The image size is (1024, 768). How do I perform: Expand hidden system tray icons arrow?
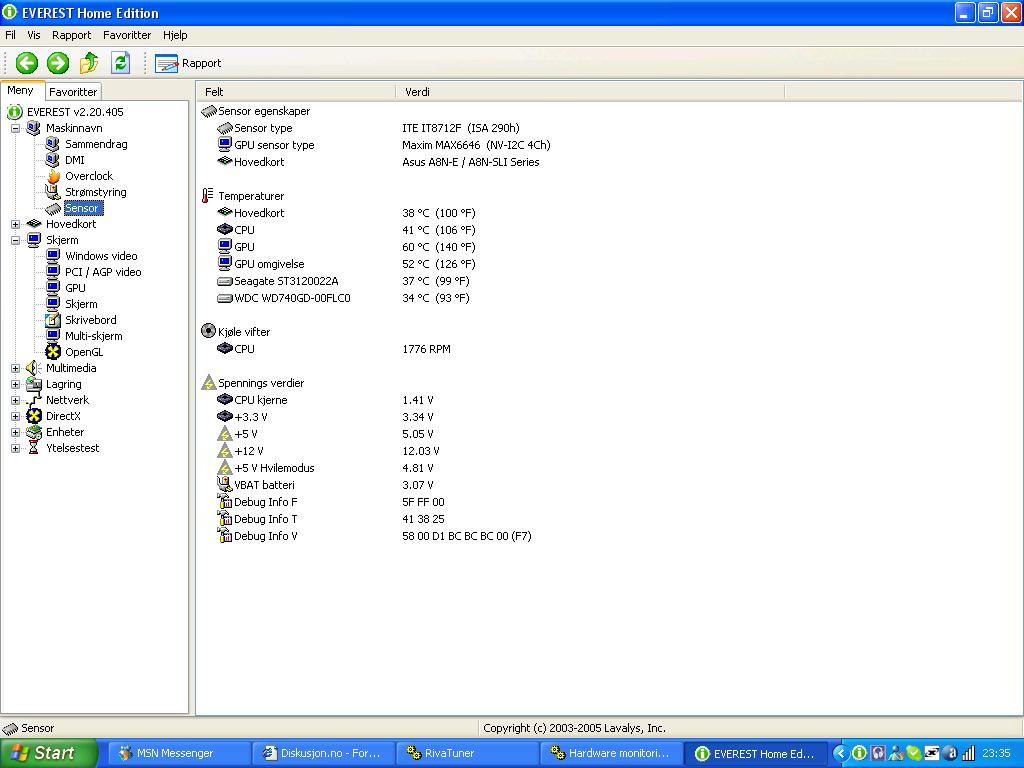pos(840,754)
